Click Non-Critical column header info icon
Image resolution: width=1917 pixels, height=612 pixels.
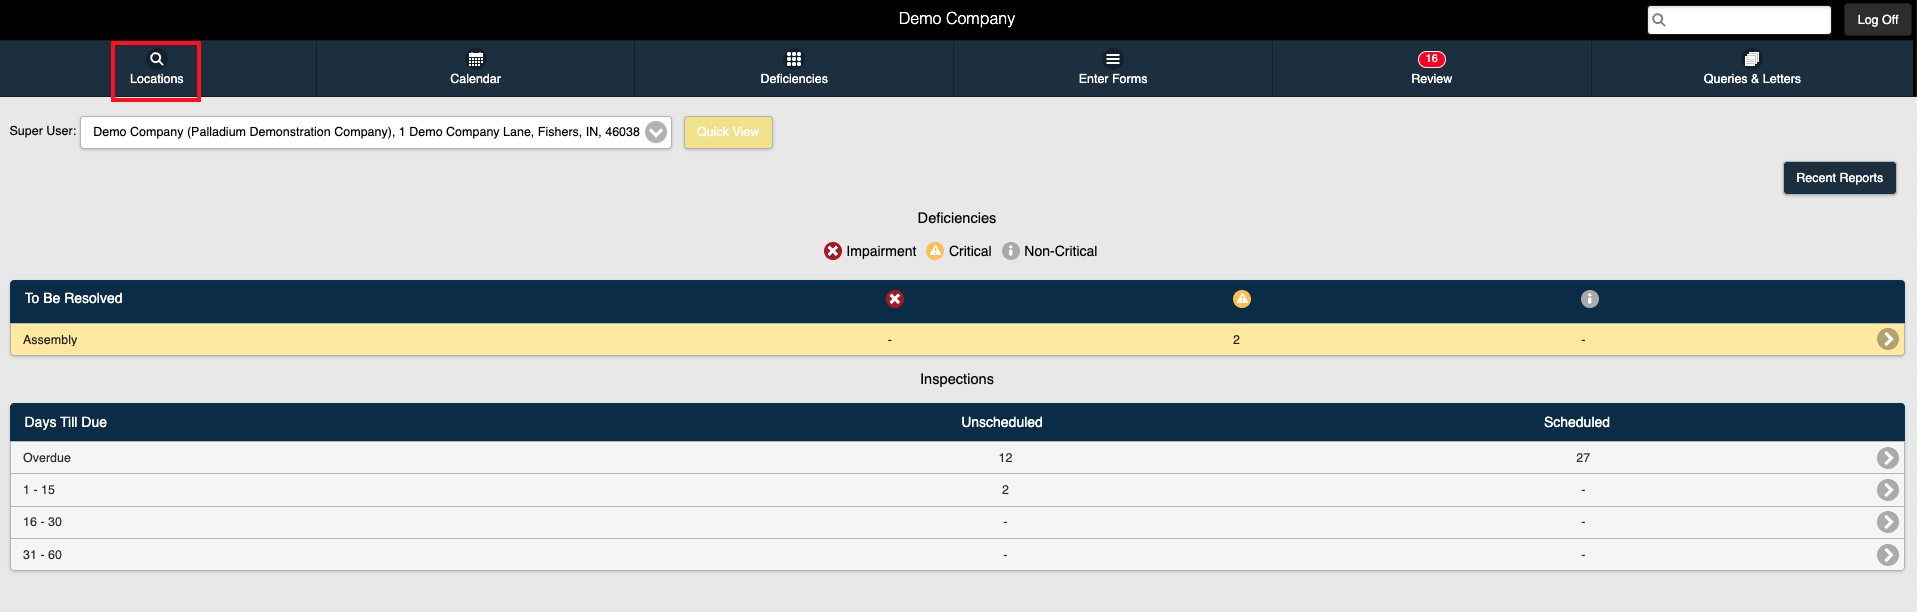click(x=1590, y=299)
